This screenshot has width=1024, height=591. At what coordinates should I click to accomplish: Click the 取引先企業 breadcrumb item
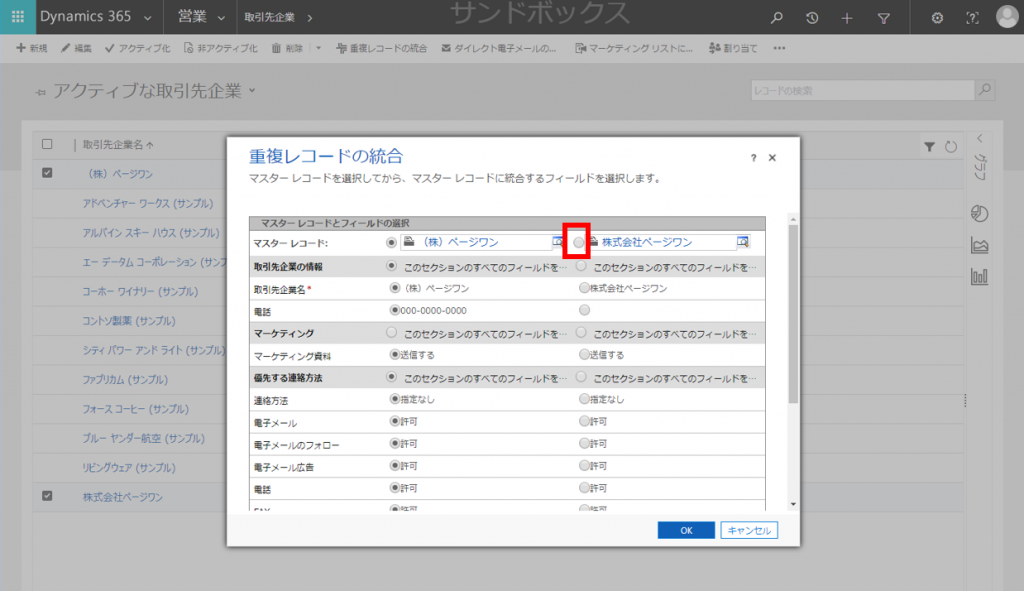coord(270,18)
